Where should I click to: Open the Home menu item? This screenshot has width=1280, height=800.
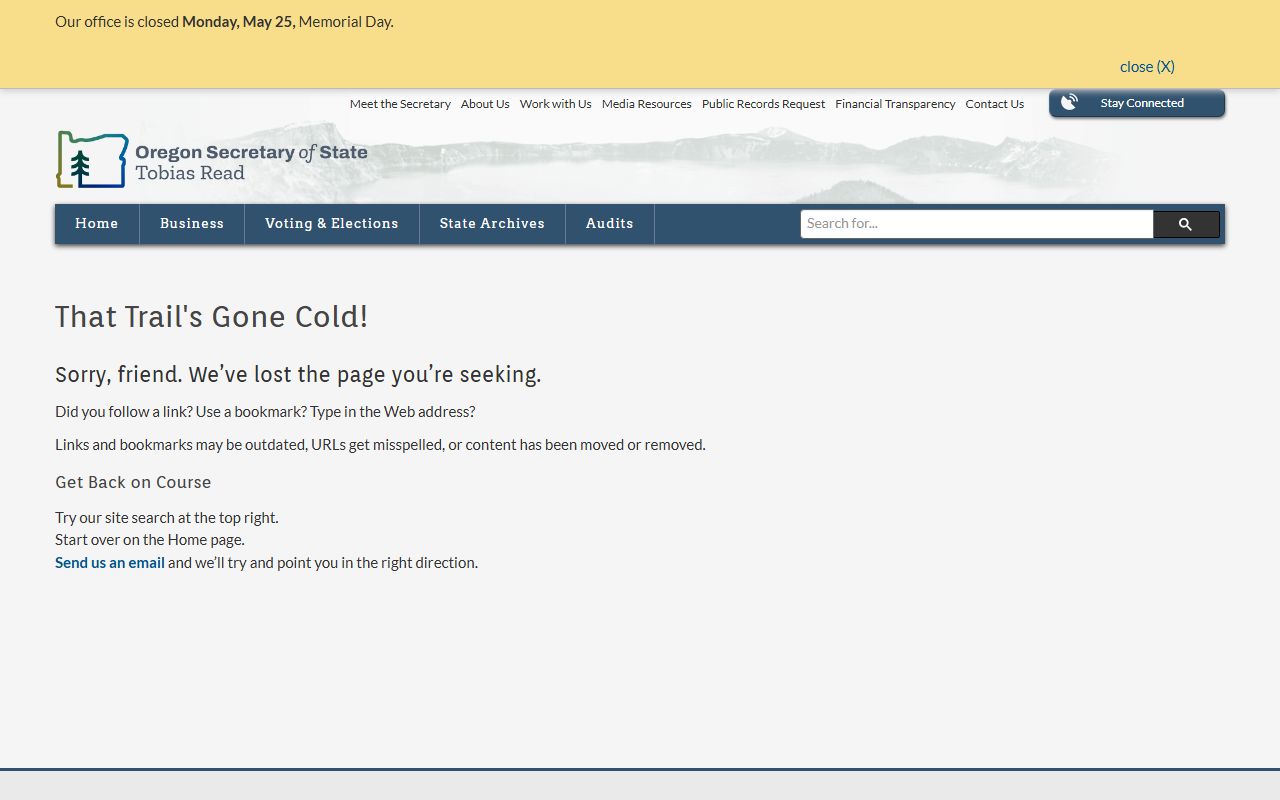coord(97,224)
